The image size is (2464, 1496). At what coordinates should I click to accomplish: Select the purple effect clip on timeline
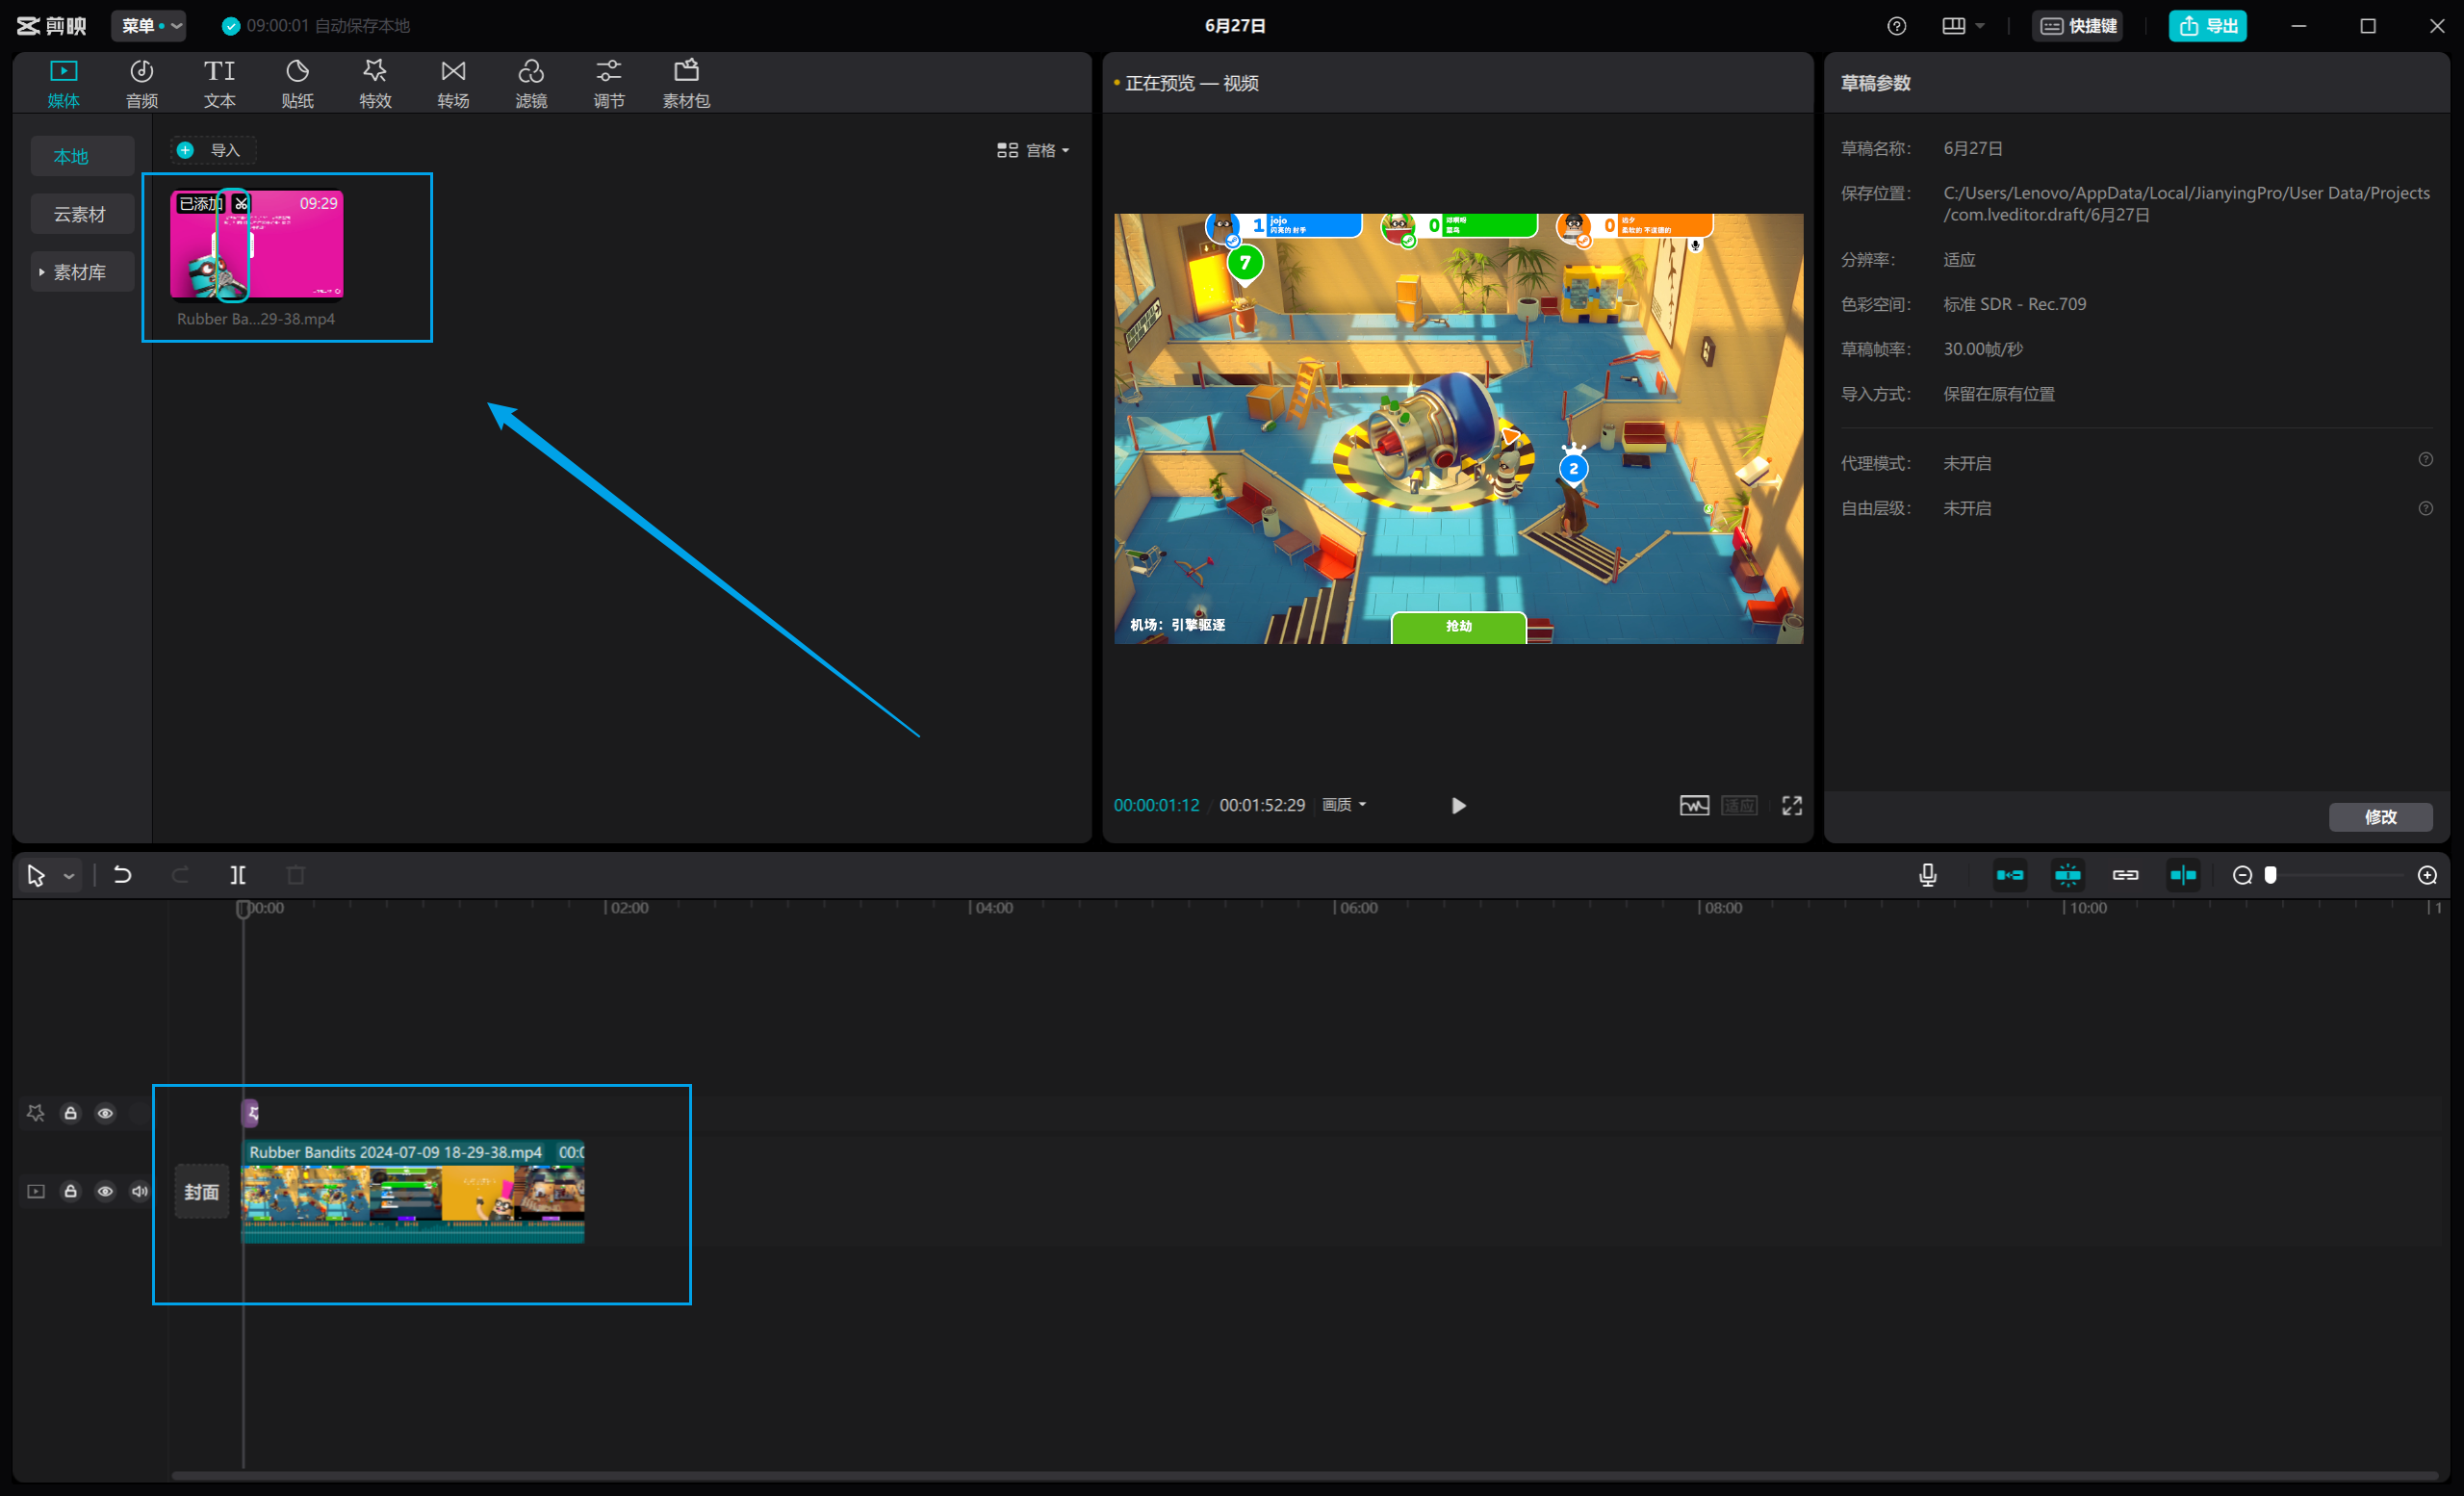tap(250, 1112)
